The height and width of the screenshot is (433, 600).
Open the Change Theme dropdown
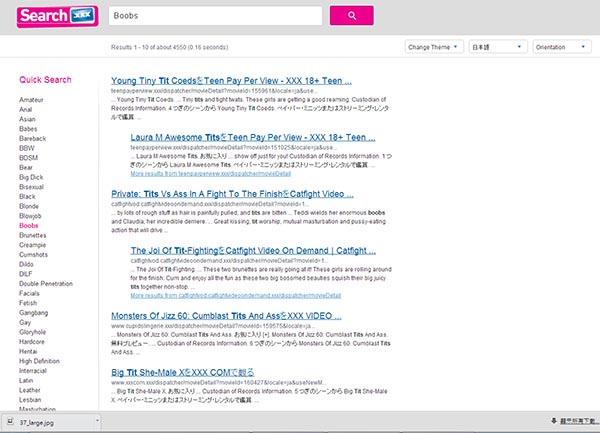[432, 47]
